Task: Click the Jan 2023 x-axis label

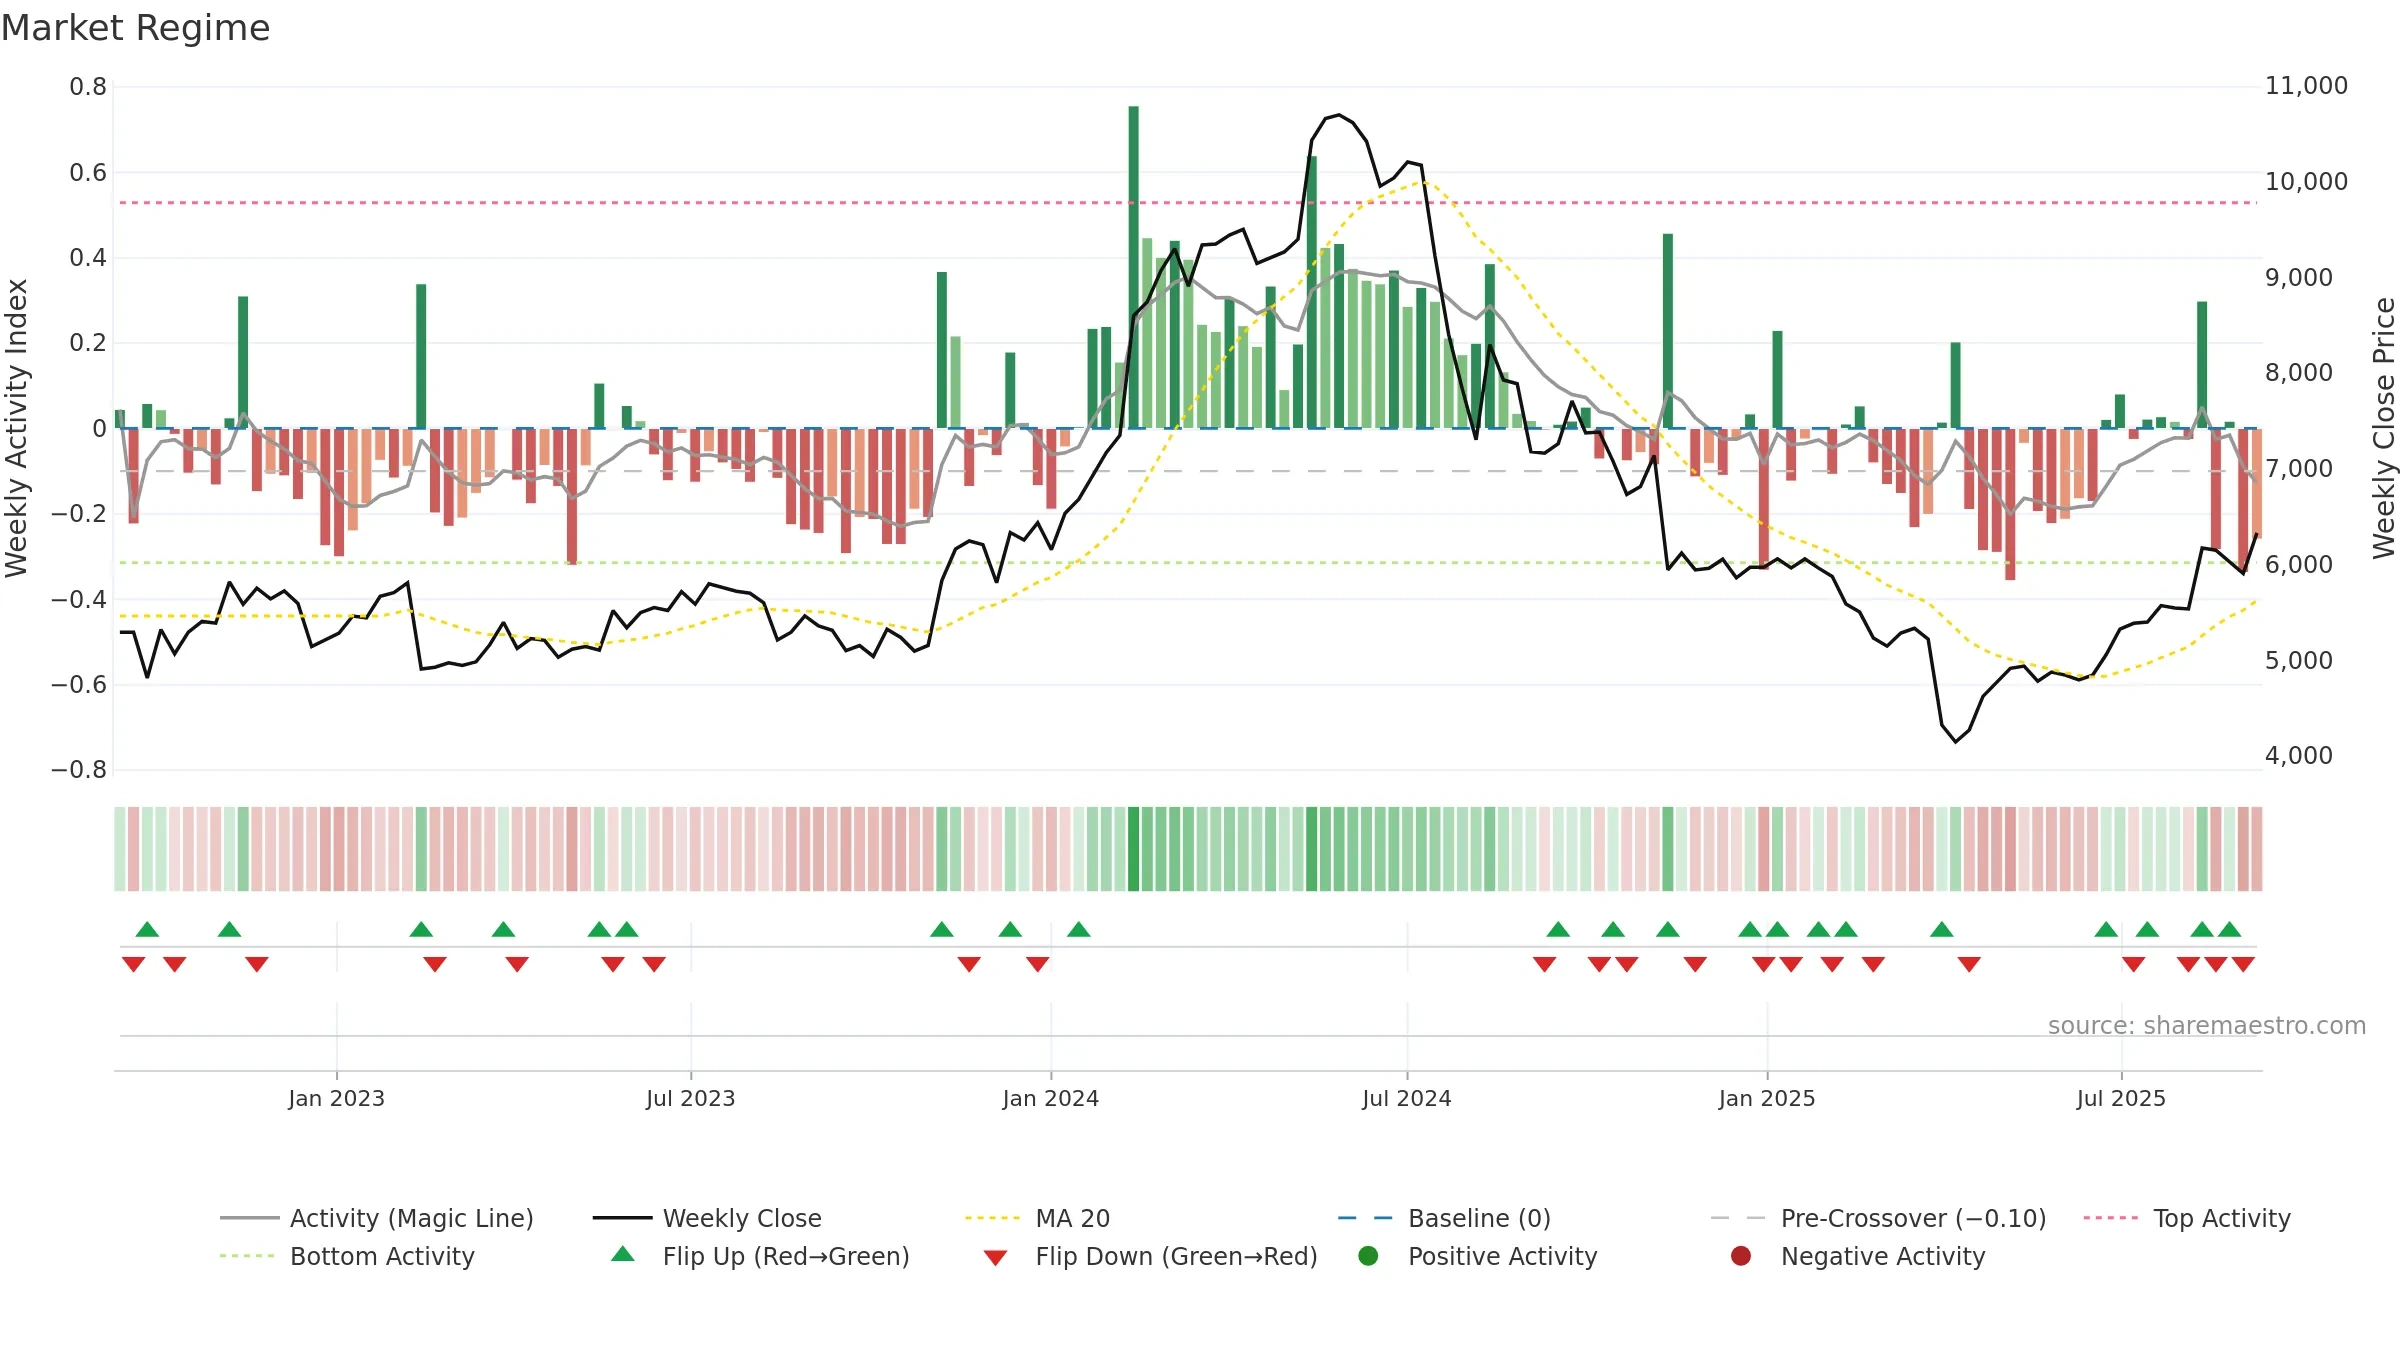Action: point(336,1098)
